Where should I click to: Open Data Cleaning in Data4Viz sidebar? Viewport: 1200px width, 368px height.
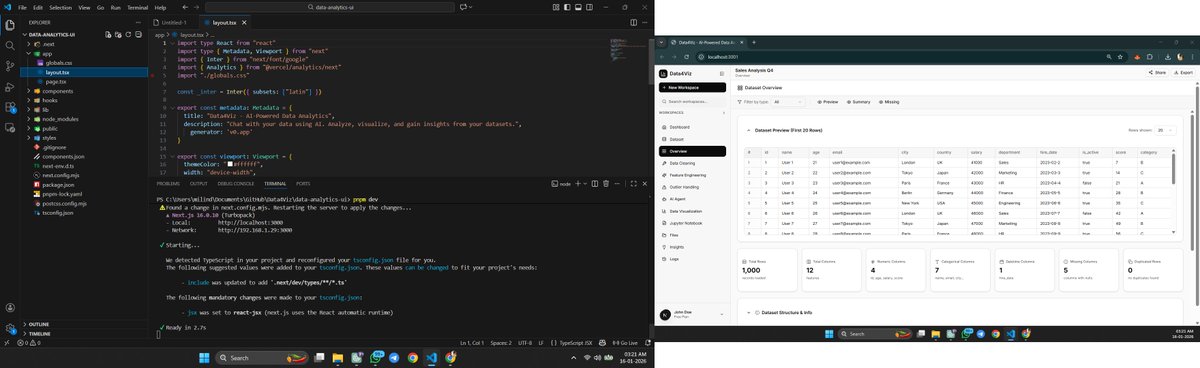point(683,162)
